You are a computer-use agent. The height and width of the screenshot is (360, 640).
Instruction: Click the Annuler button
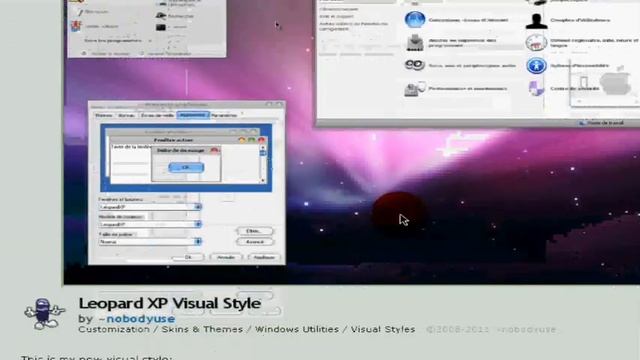pyautogui.click(x=226, y=258)
